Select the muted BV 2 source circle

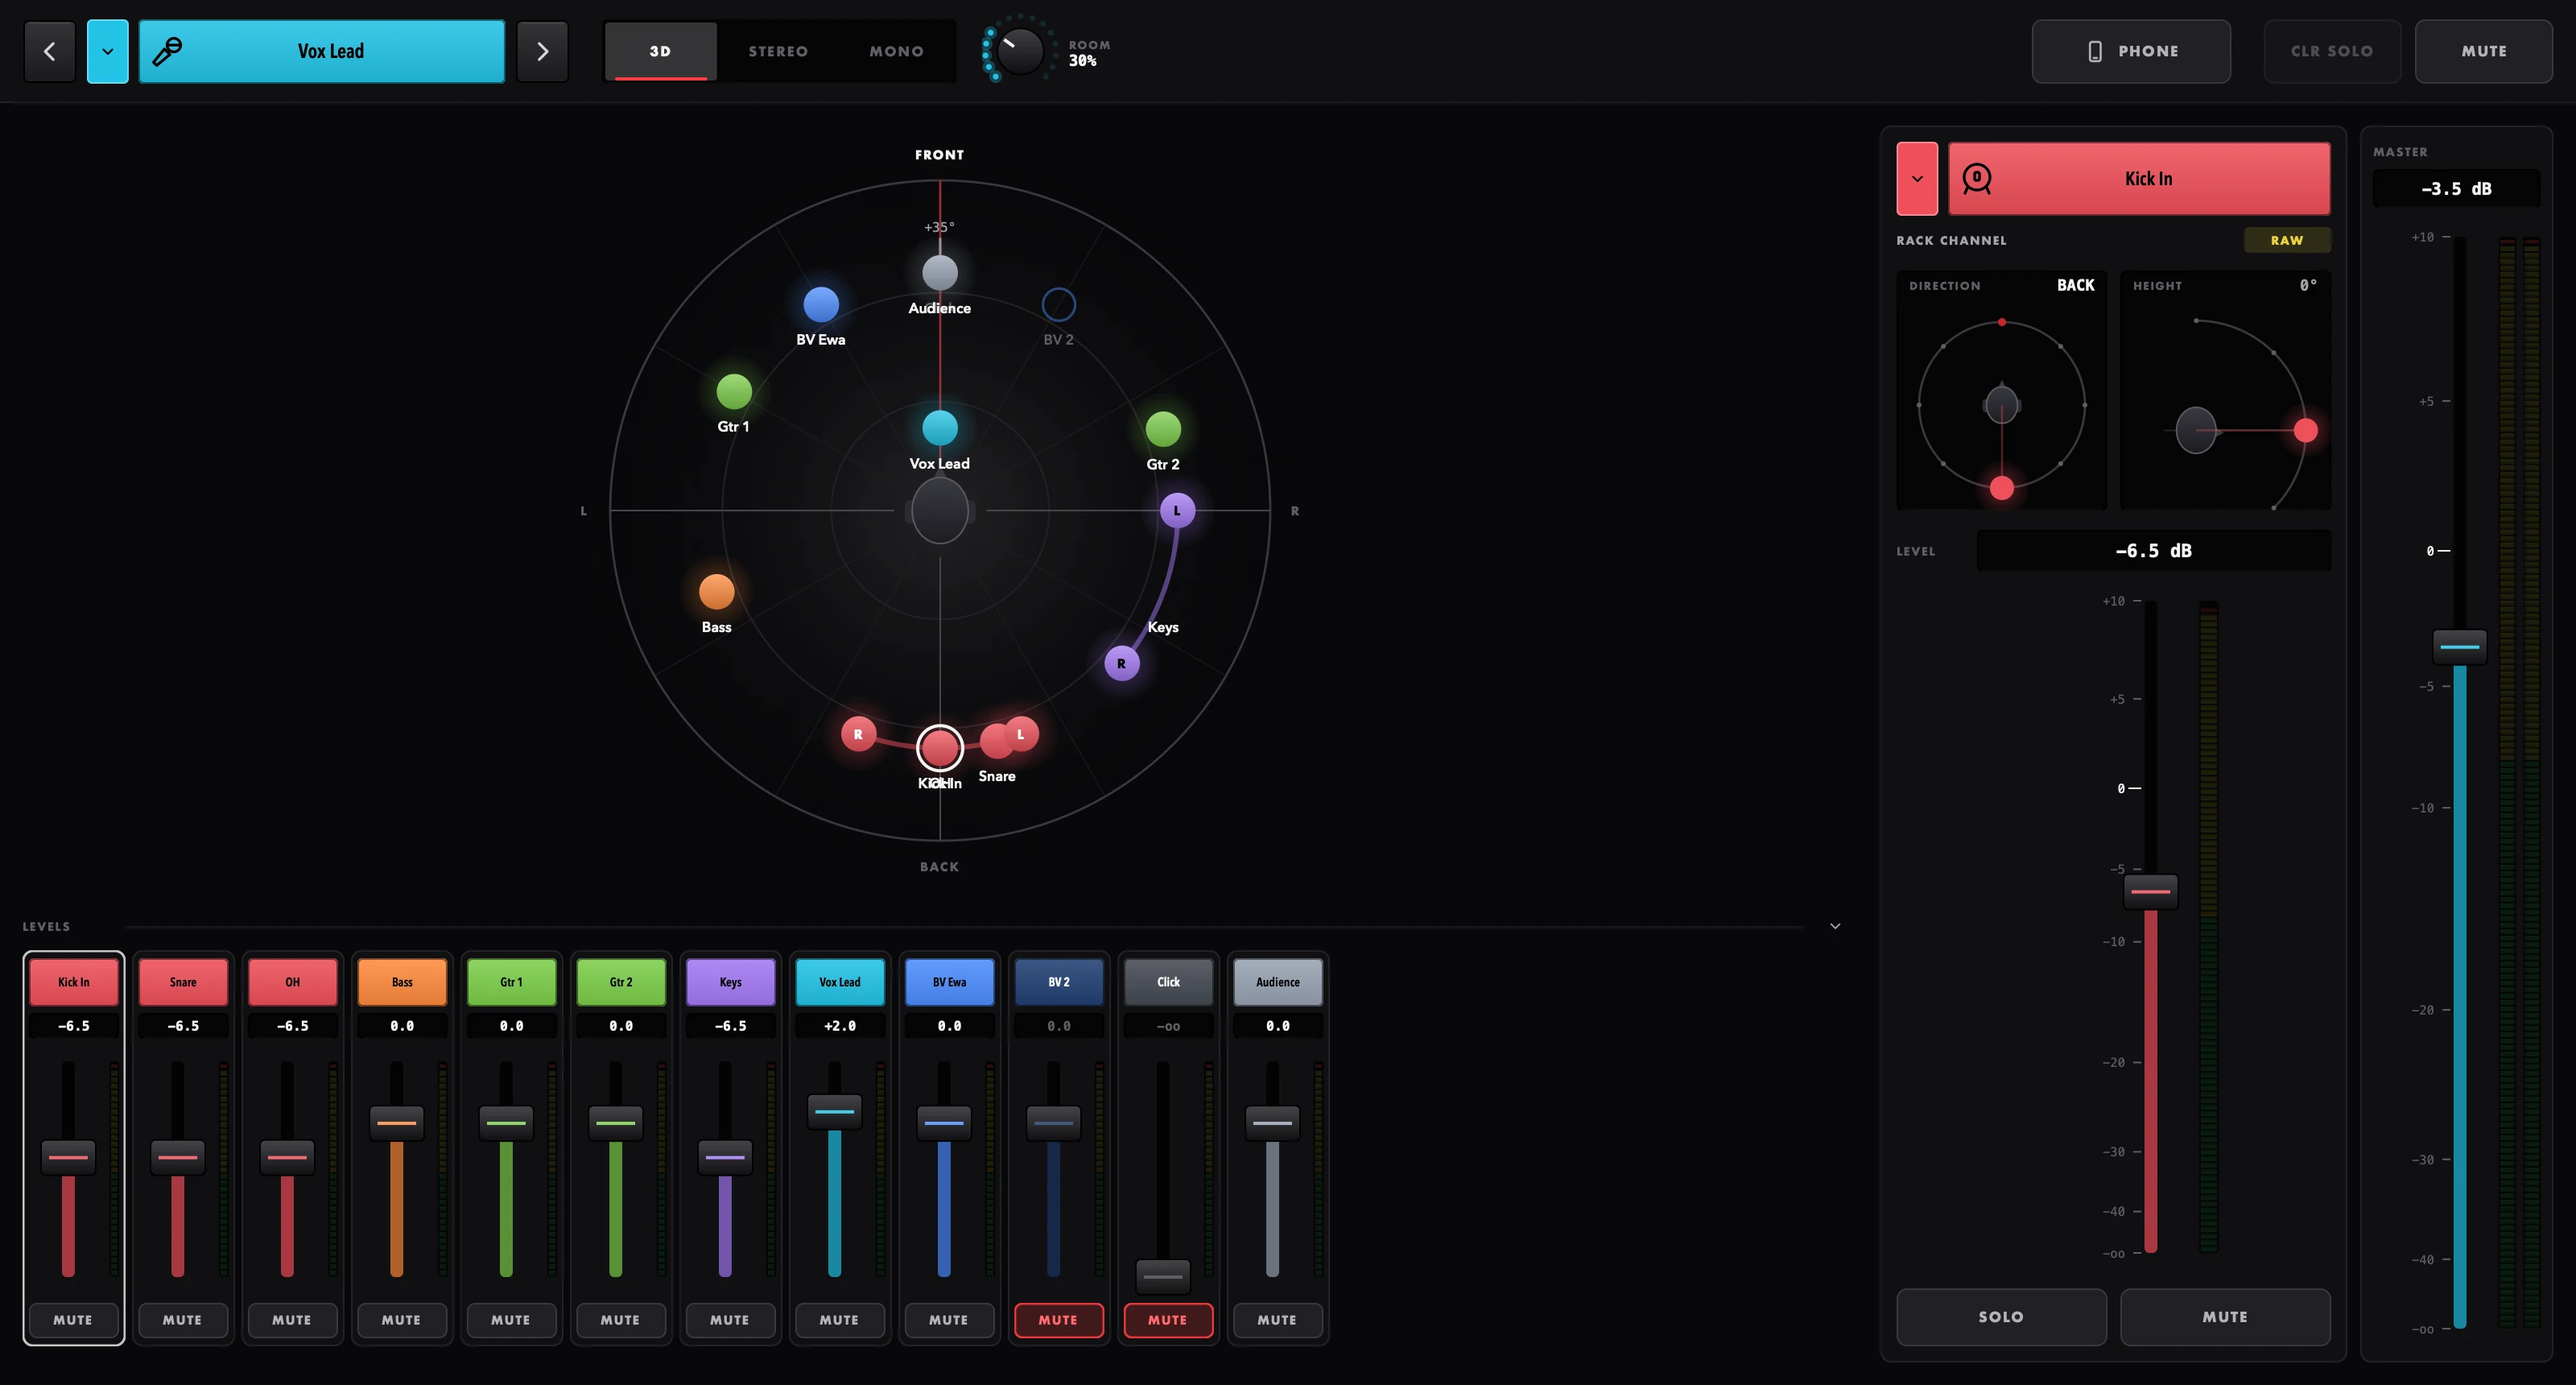pyautogui.click(x=1058, y=304)
